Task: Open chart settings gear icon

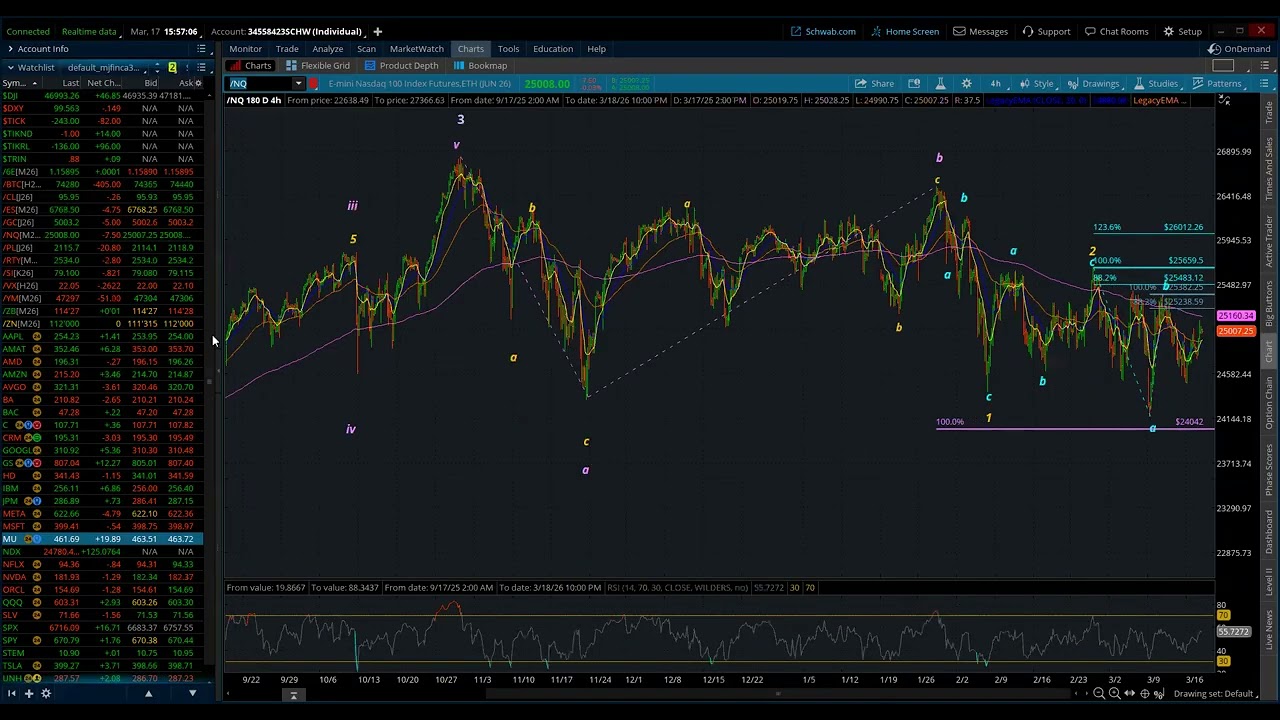Action: point(966,84)
